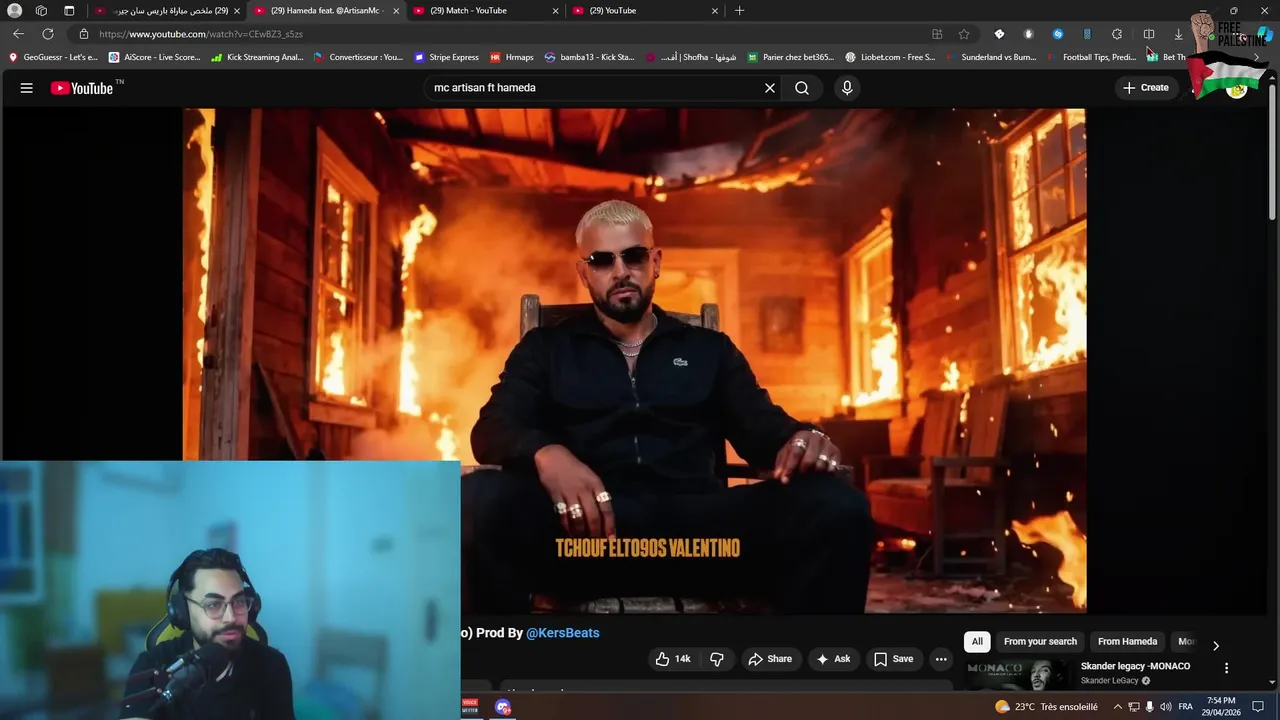Open the YouTube hamburger guide menu
The height and width of the screenshot is (720, 1280).
click(x=27, y=88)
